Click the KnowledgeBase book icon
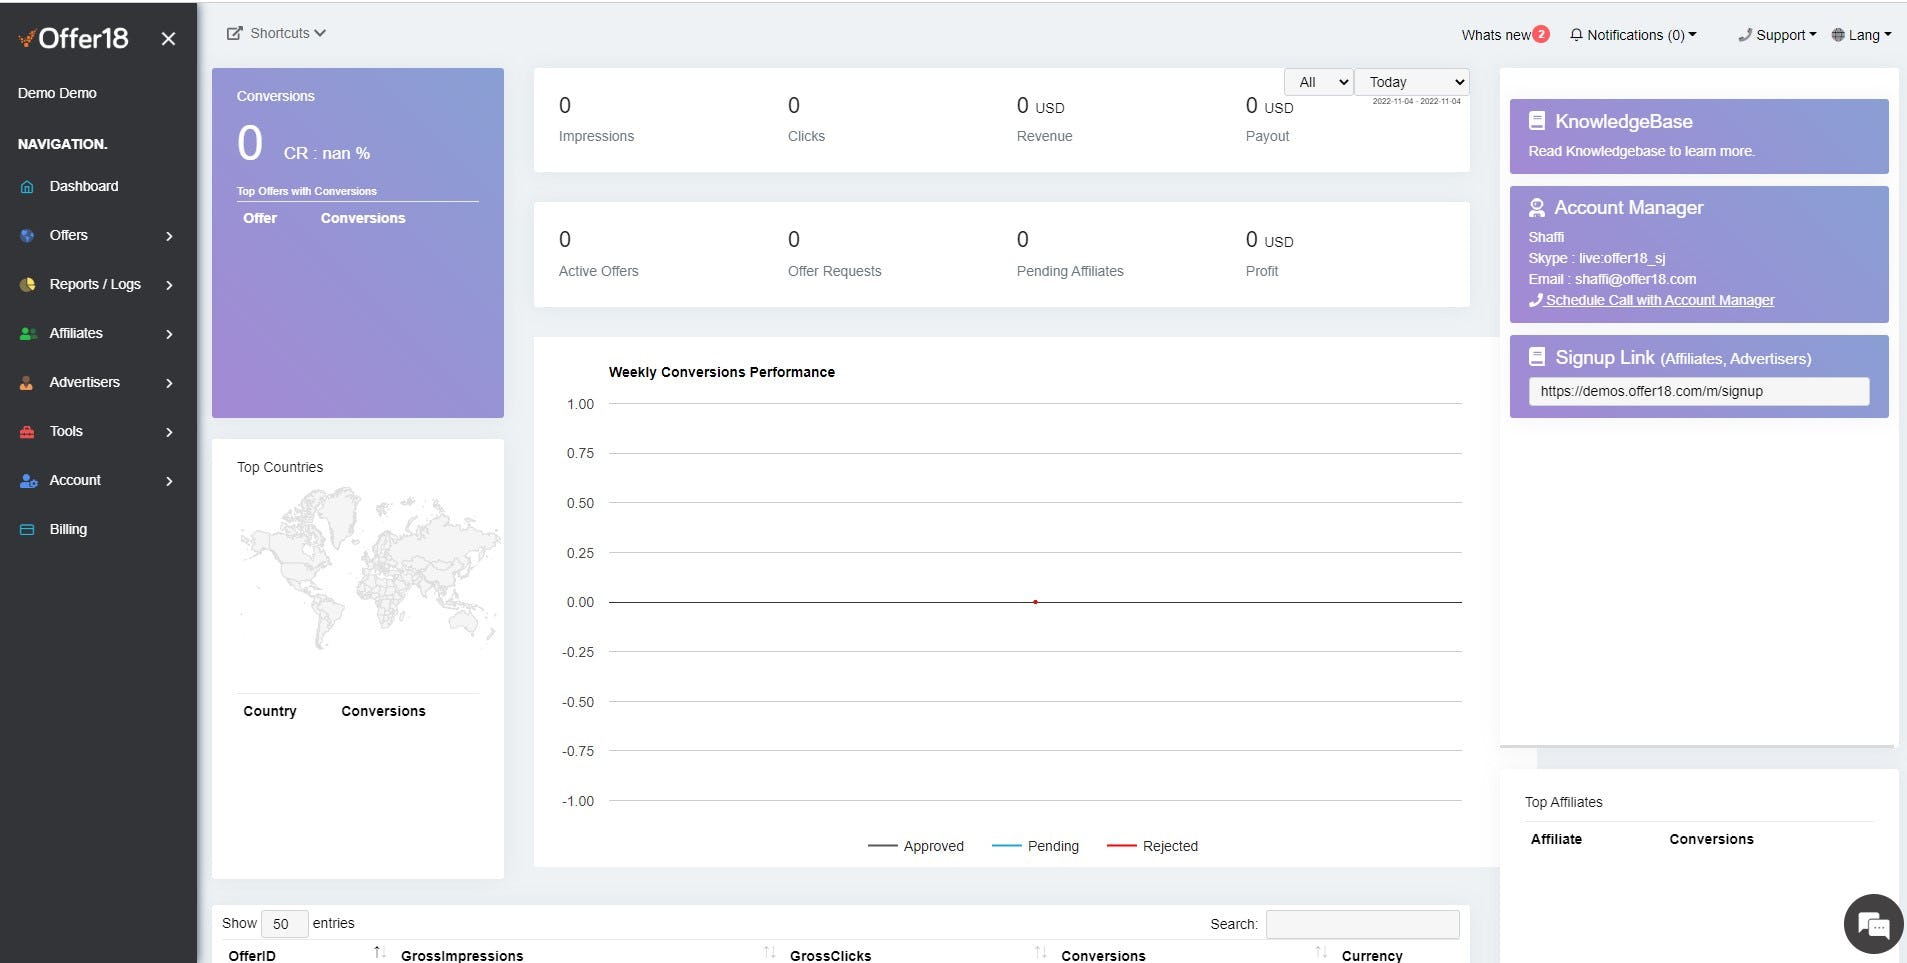This screenshot has height=963, width=1907. click(x=1537, y=121)
